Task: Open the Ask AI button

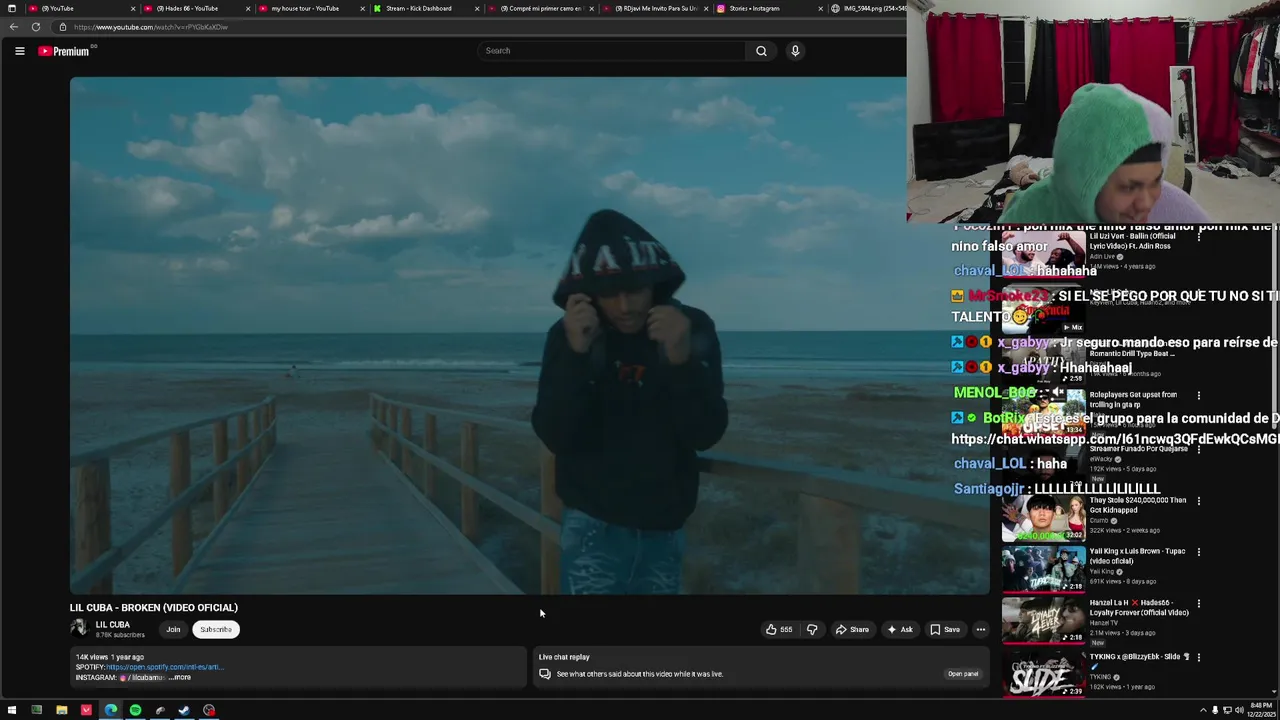Action: pos(899,630)
